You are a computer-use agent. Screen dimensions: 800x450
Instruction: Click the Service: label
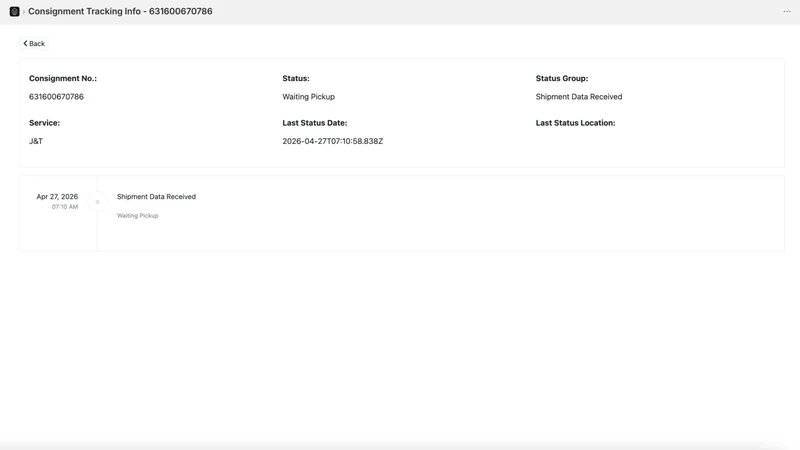(44, 122)
